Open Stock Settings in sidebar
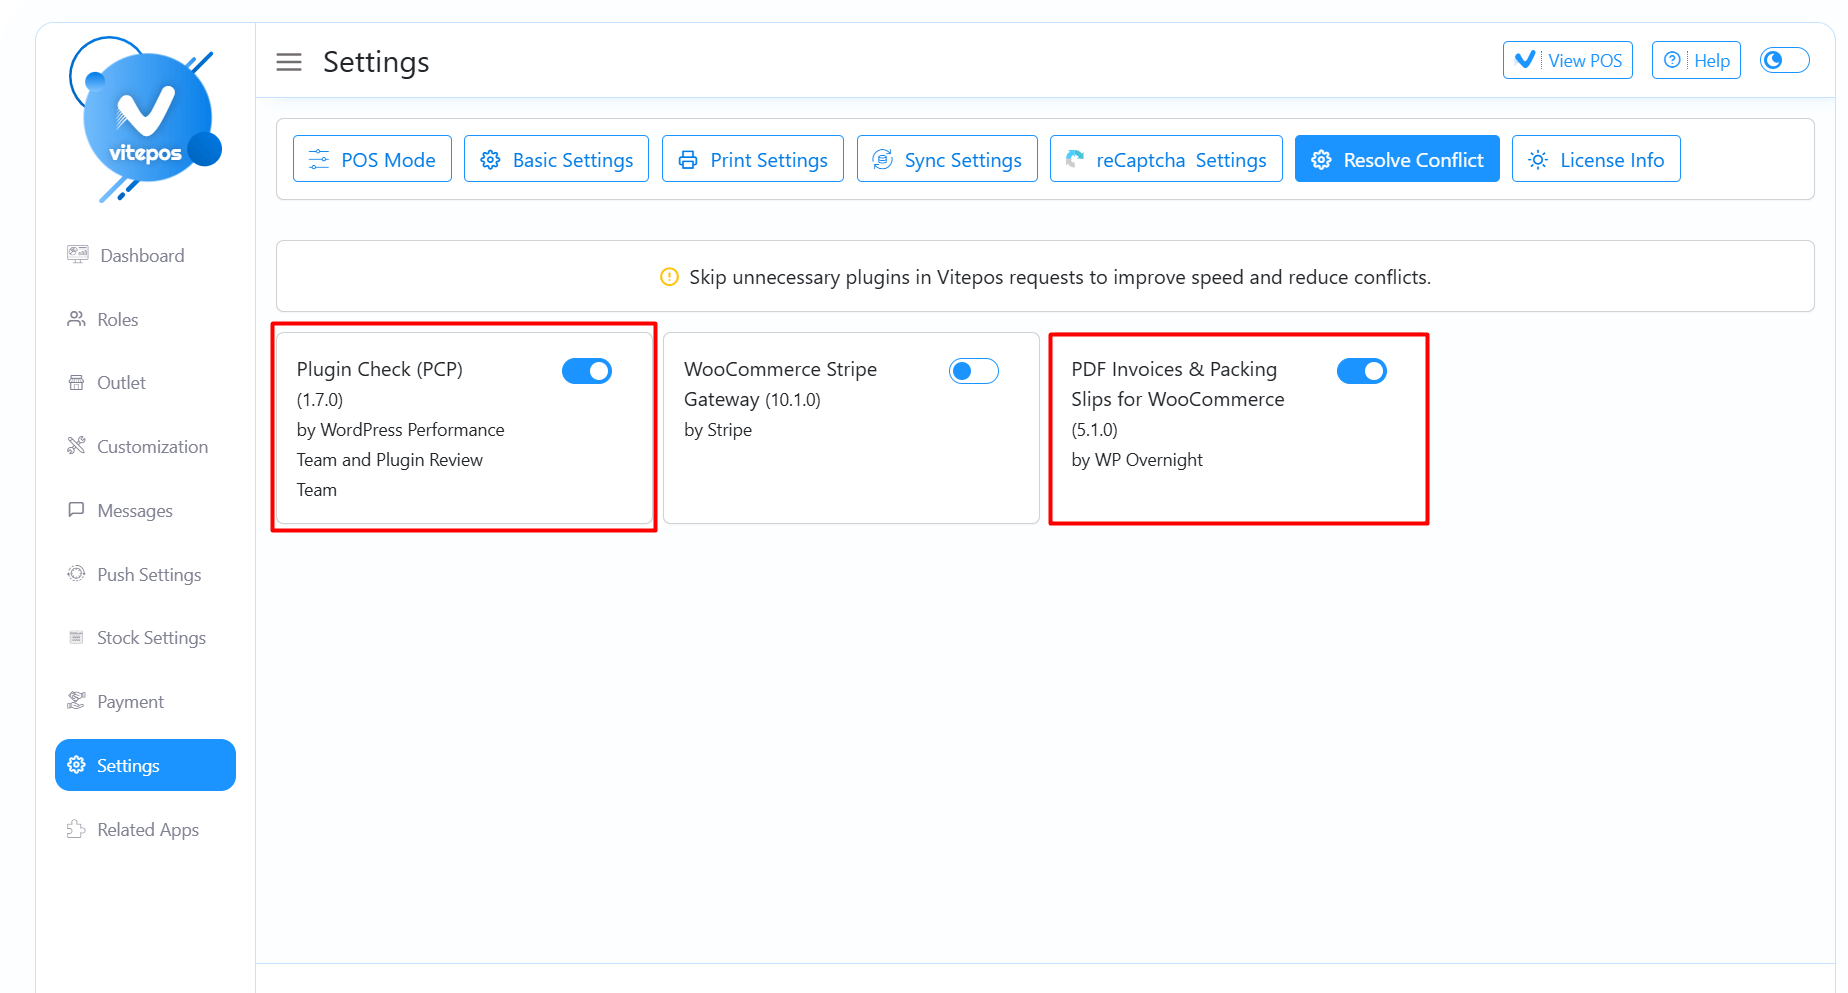 (145, 637)
